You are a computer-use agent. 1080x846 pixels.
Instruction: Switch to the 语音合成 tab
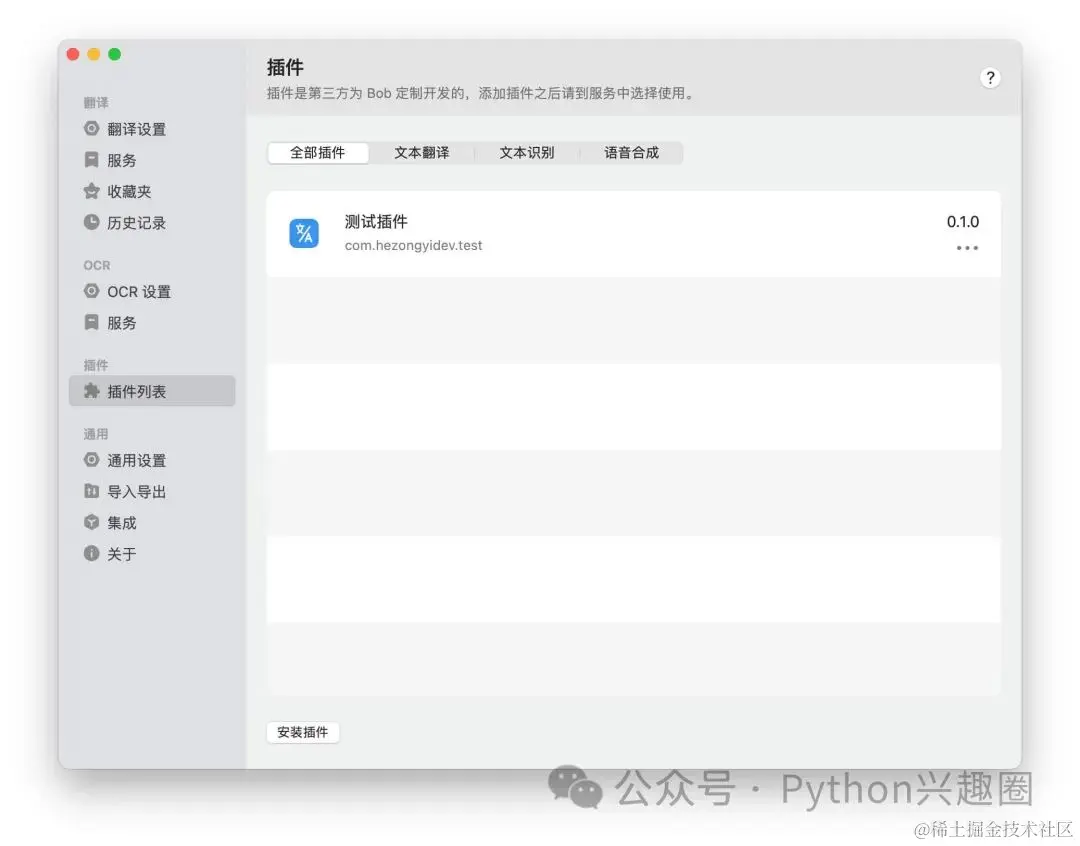(x=632, y=152)
